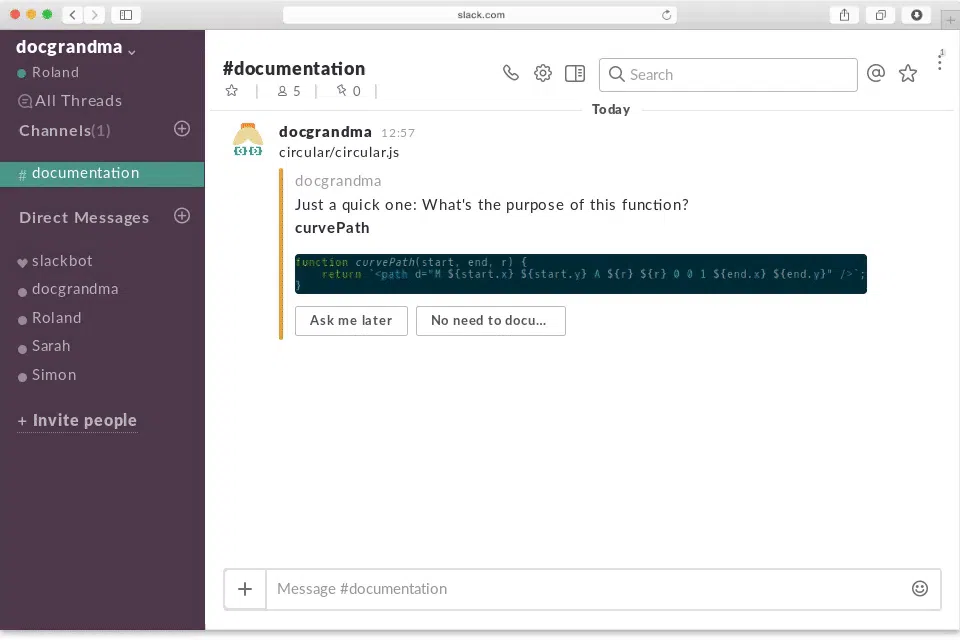This screenshot has height=640, width=960.
Task: Go forward in browser history
Action: click(94, 15)
